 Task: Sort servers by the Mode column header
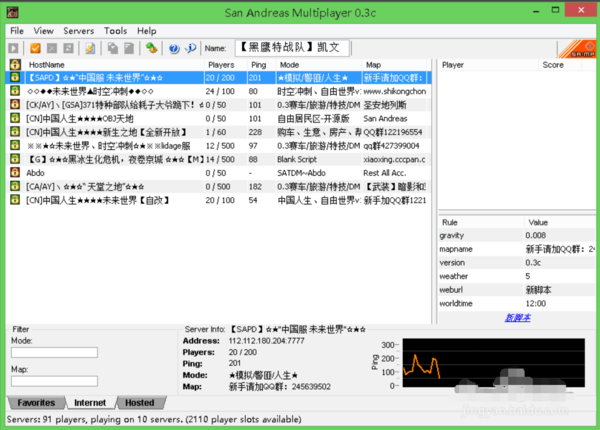point(319,65)
